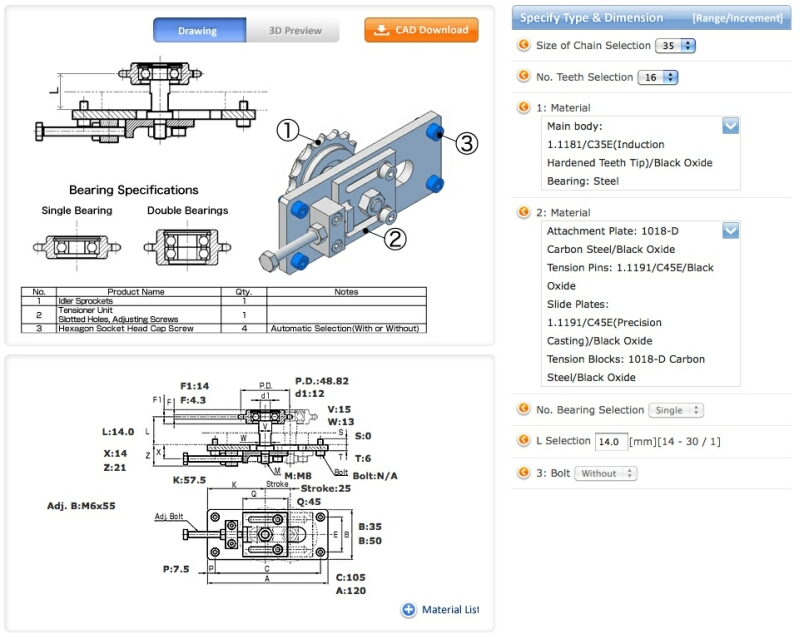
Task: Click orange arrow icon beside Size of Chain Selection
Action: 523,45
